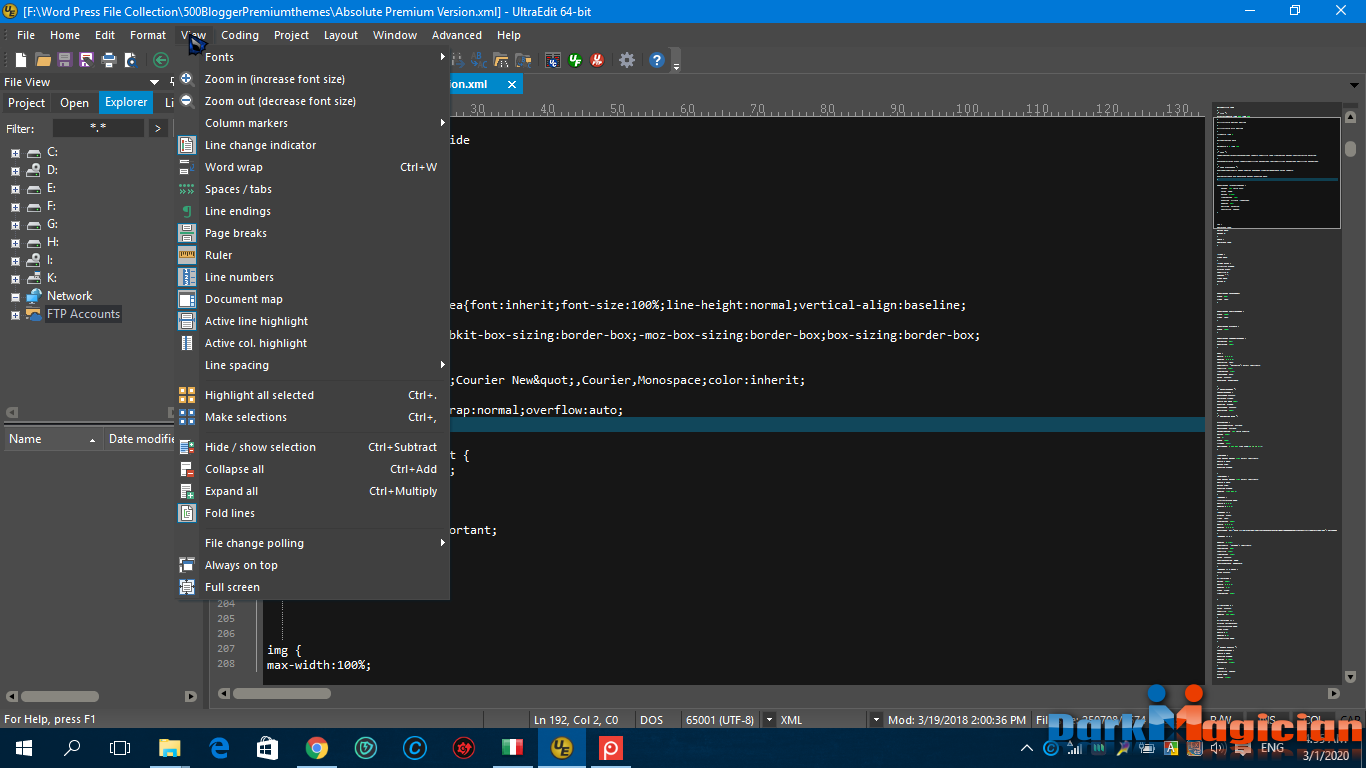This screenshot has width=1366, height=768.
Task: Click the blue Help question mark icon
Action: 656,60
